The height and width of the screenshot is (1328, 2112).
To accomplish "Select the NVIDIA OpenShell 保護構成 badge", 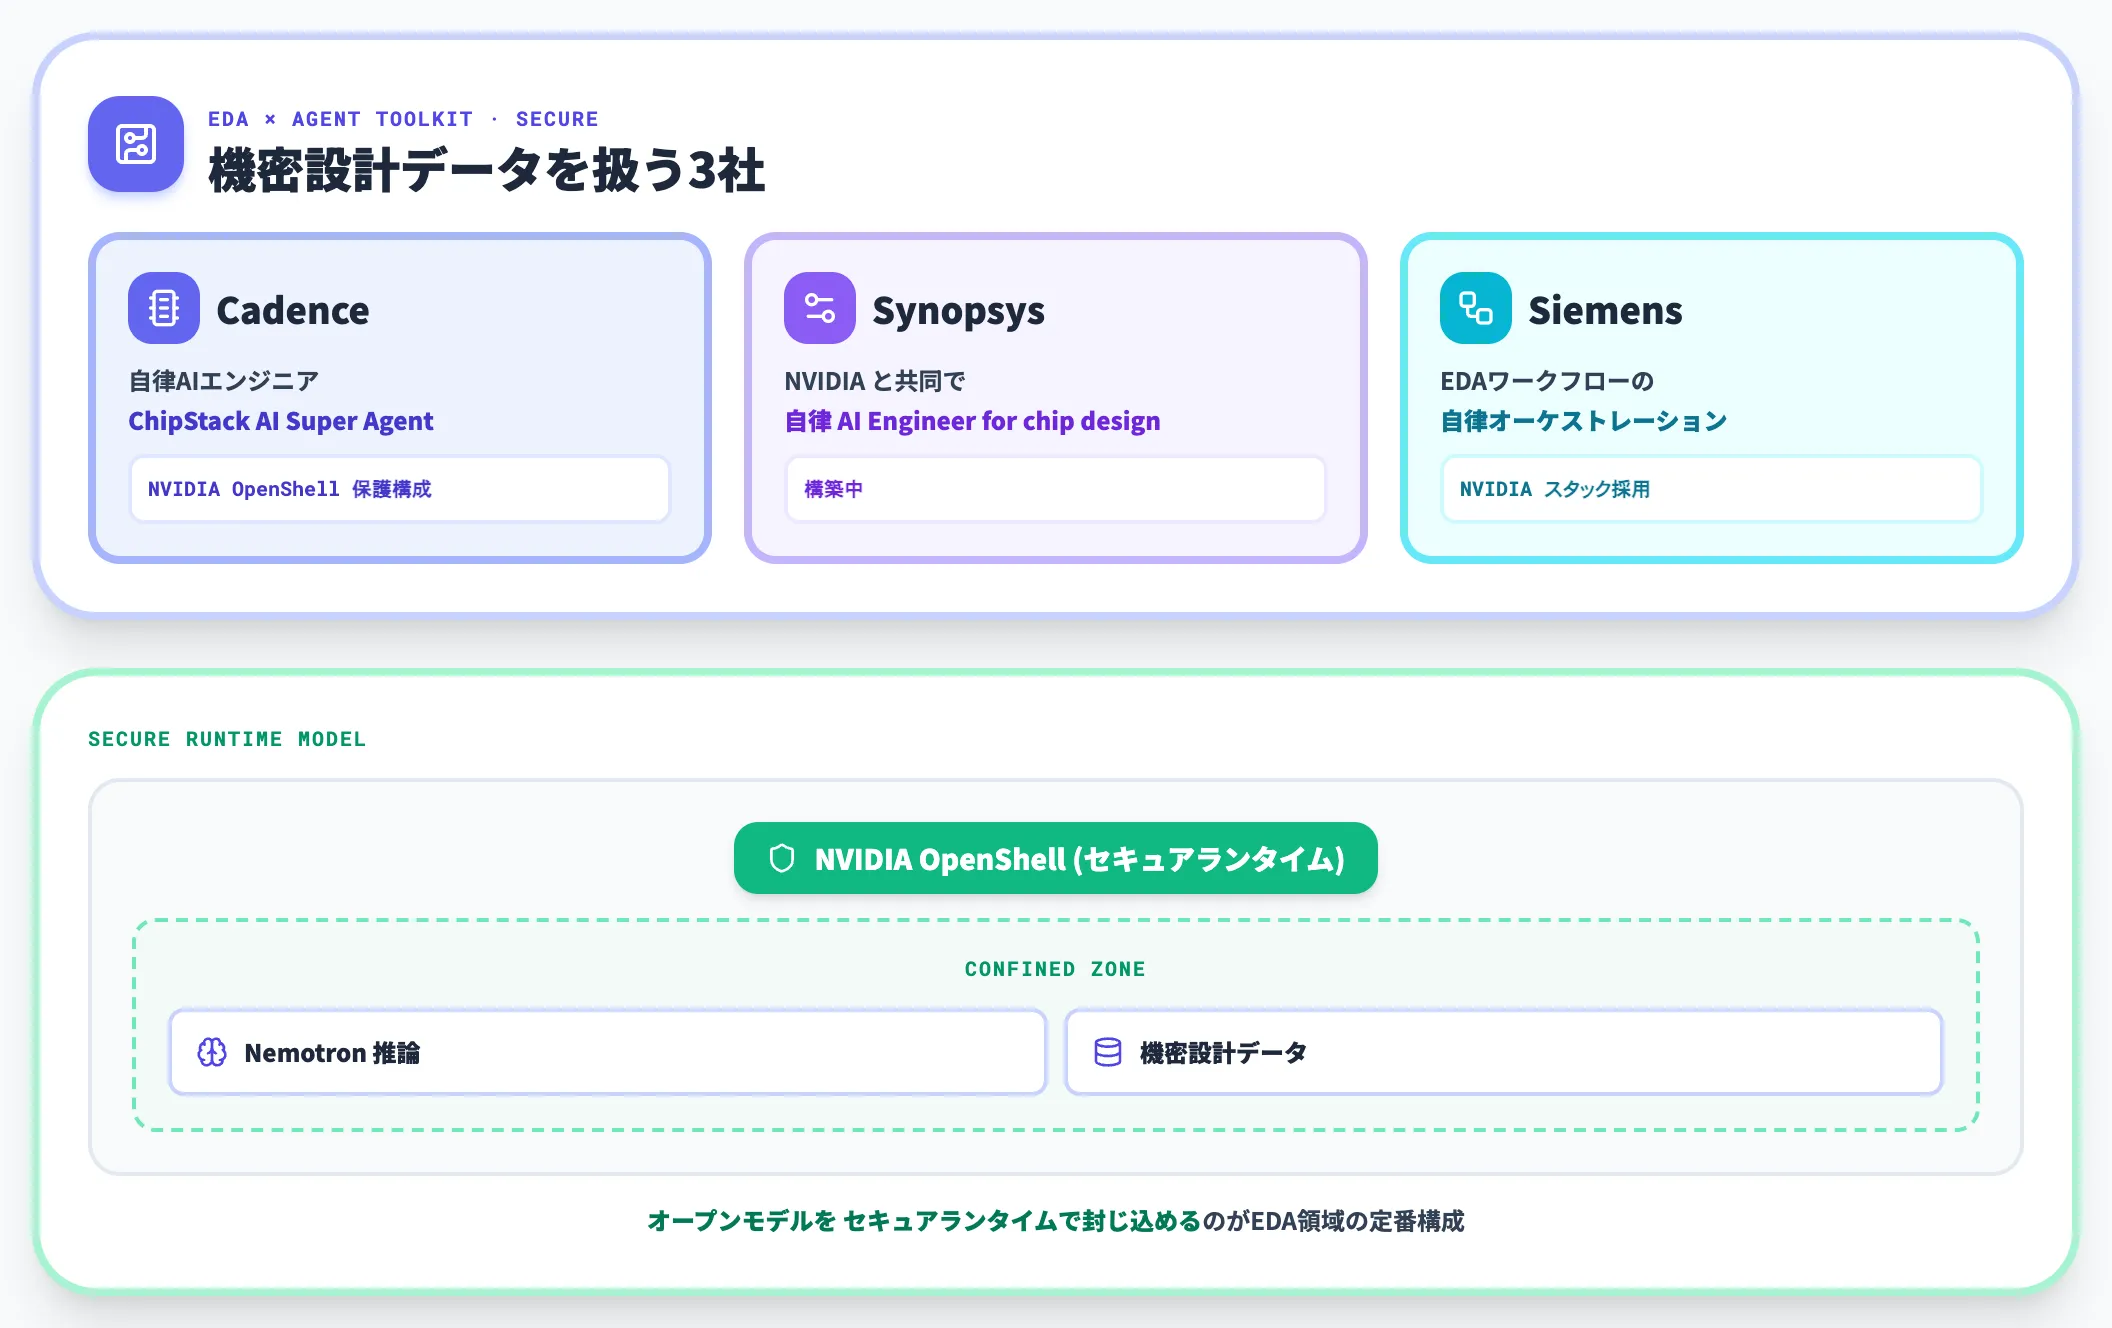I will pyautogui.click(x=400, y=489).
